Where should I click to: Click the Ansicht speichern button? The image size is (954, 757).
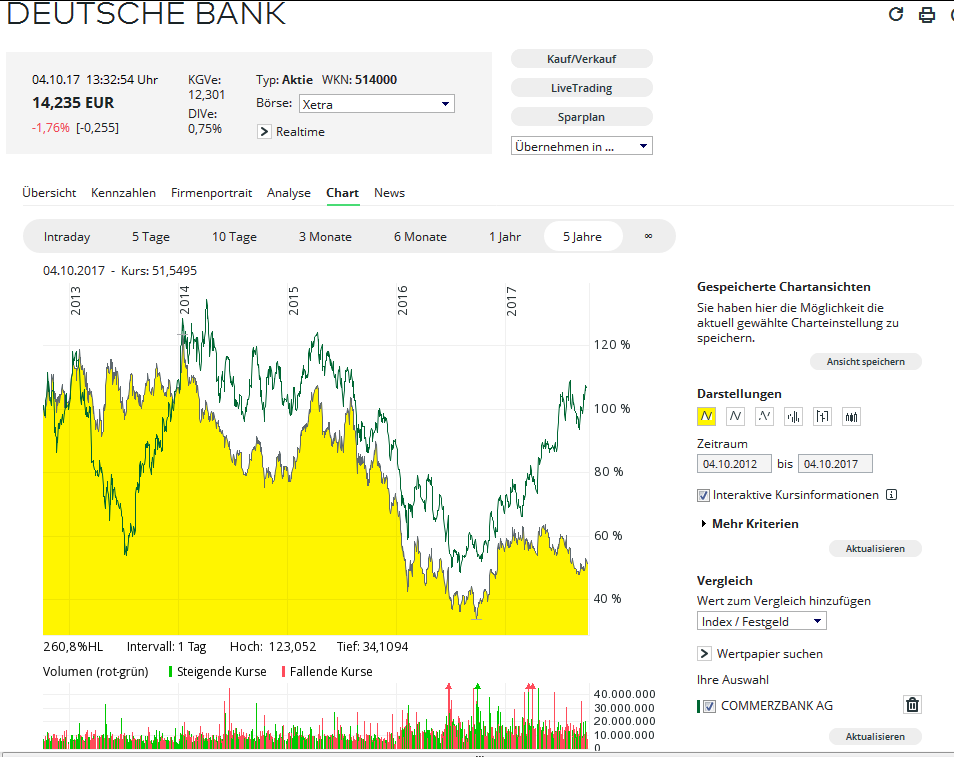point(865,361)
